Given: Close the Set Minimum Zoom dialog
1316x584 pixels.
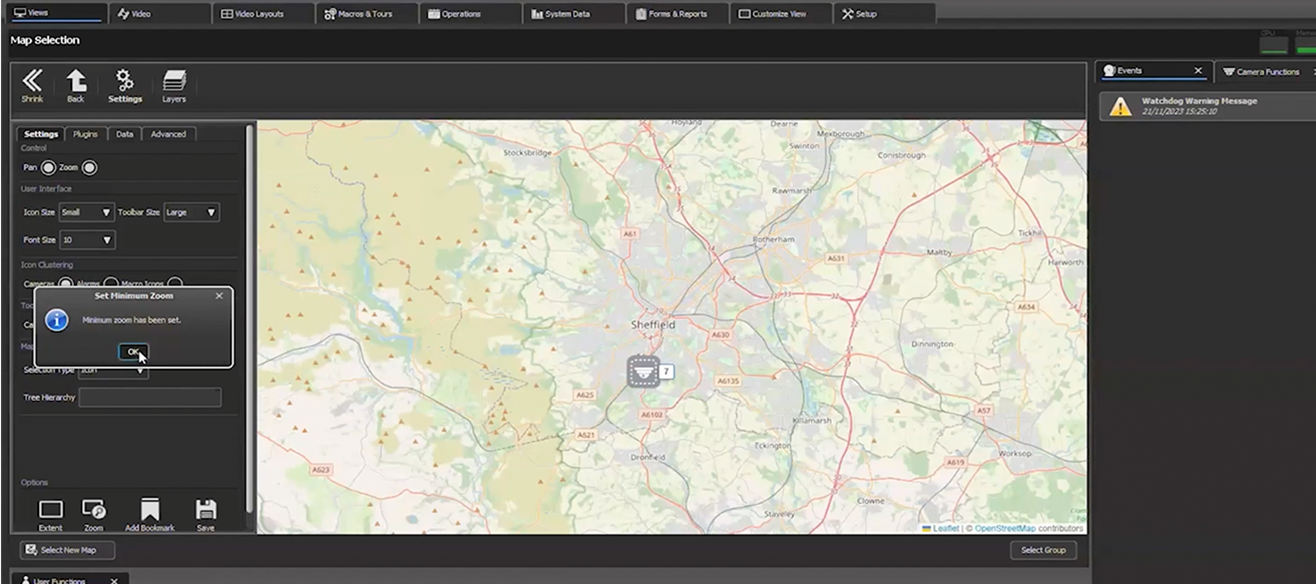Looking at the screenshot, I should tap(219, 296).
